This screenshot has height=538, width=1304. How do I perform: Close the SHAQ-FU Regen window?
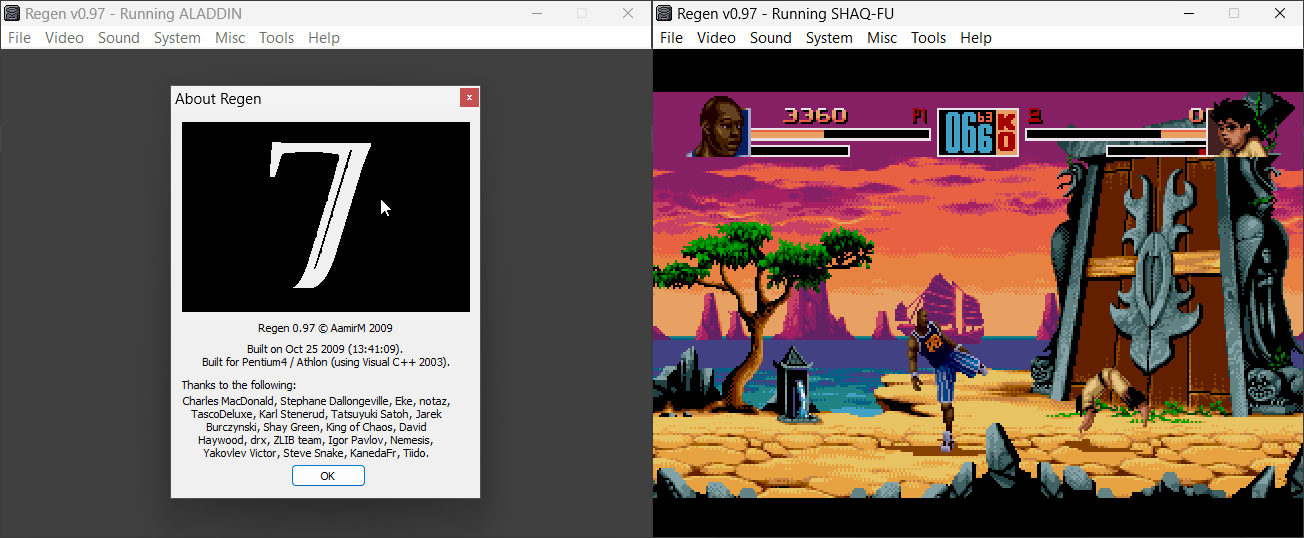[1280, 13]
